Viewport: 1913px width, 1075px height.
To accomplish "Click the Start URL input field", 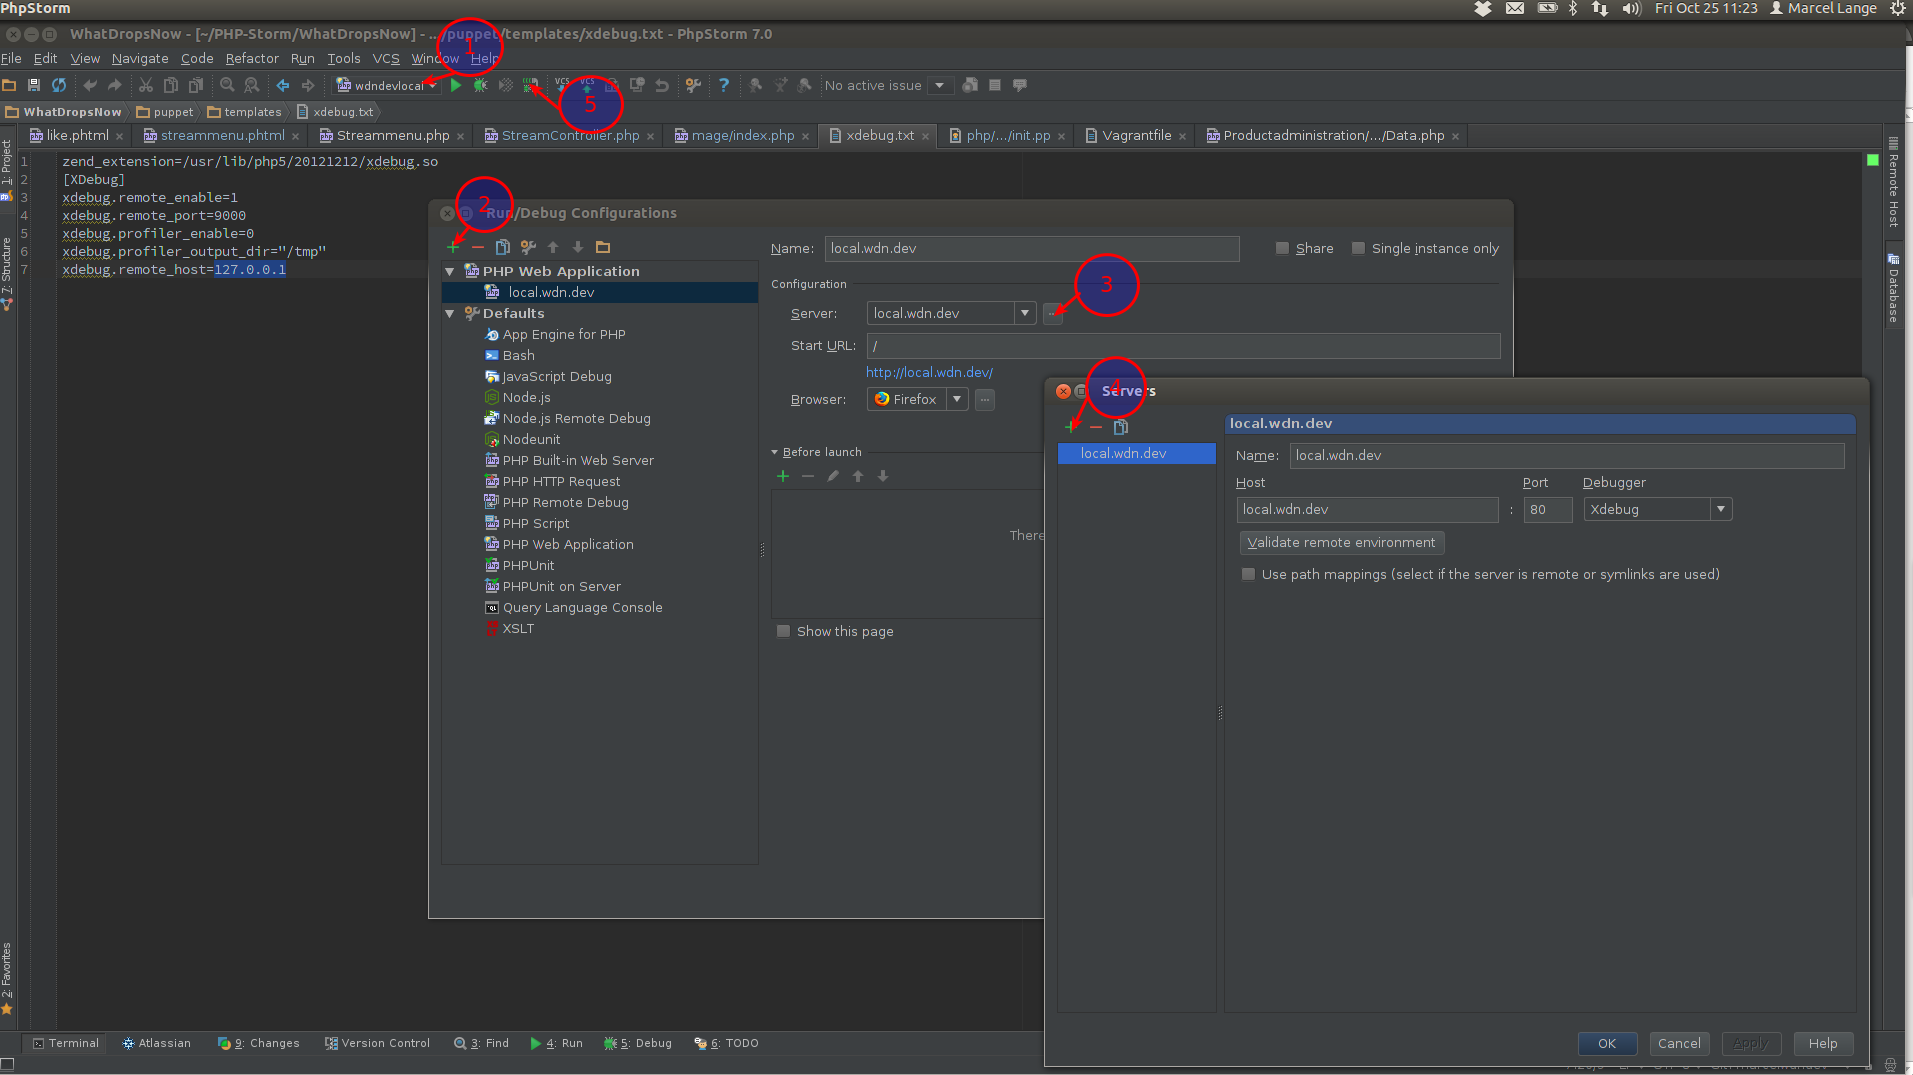I will click(1183, 345).
